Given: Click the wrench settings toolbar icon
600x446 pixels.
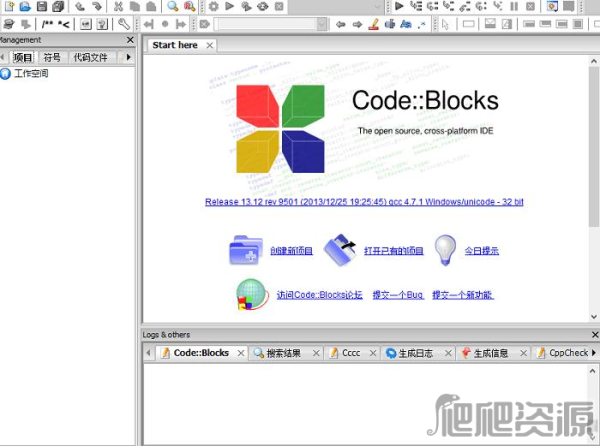Looking at the screenshot, I should (x=124, y=24).
